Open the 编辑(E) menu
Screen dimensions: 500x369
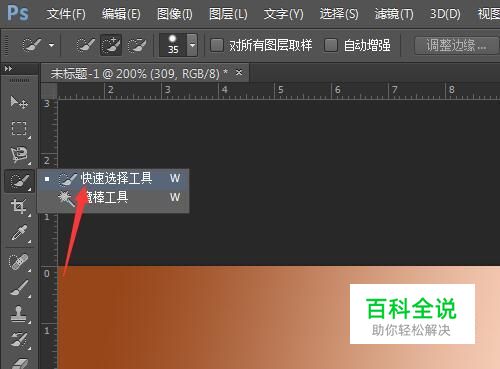(x=121, y=14)
